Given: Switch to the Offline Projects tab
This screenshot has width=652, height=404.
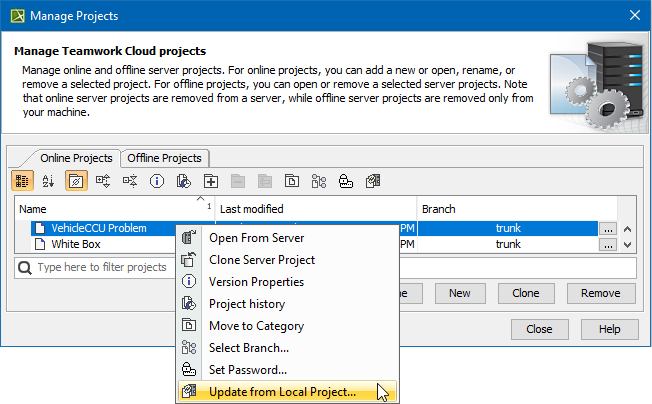Looking at the screenshot, I should 165,158.
